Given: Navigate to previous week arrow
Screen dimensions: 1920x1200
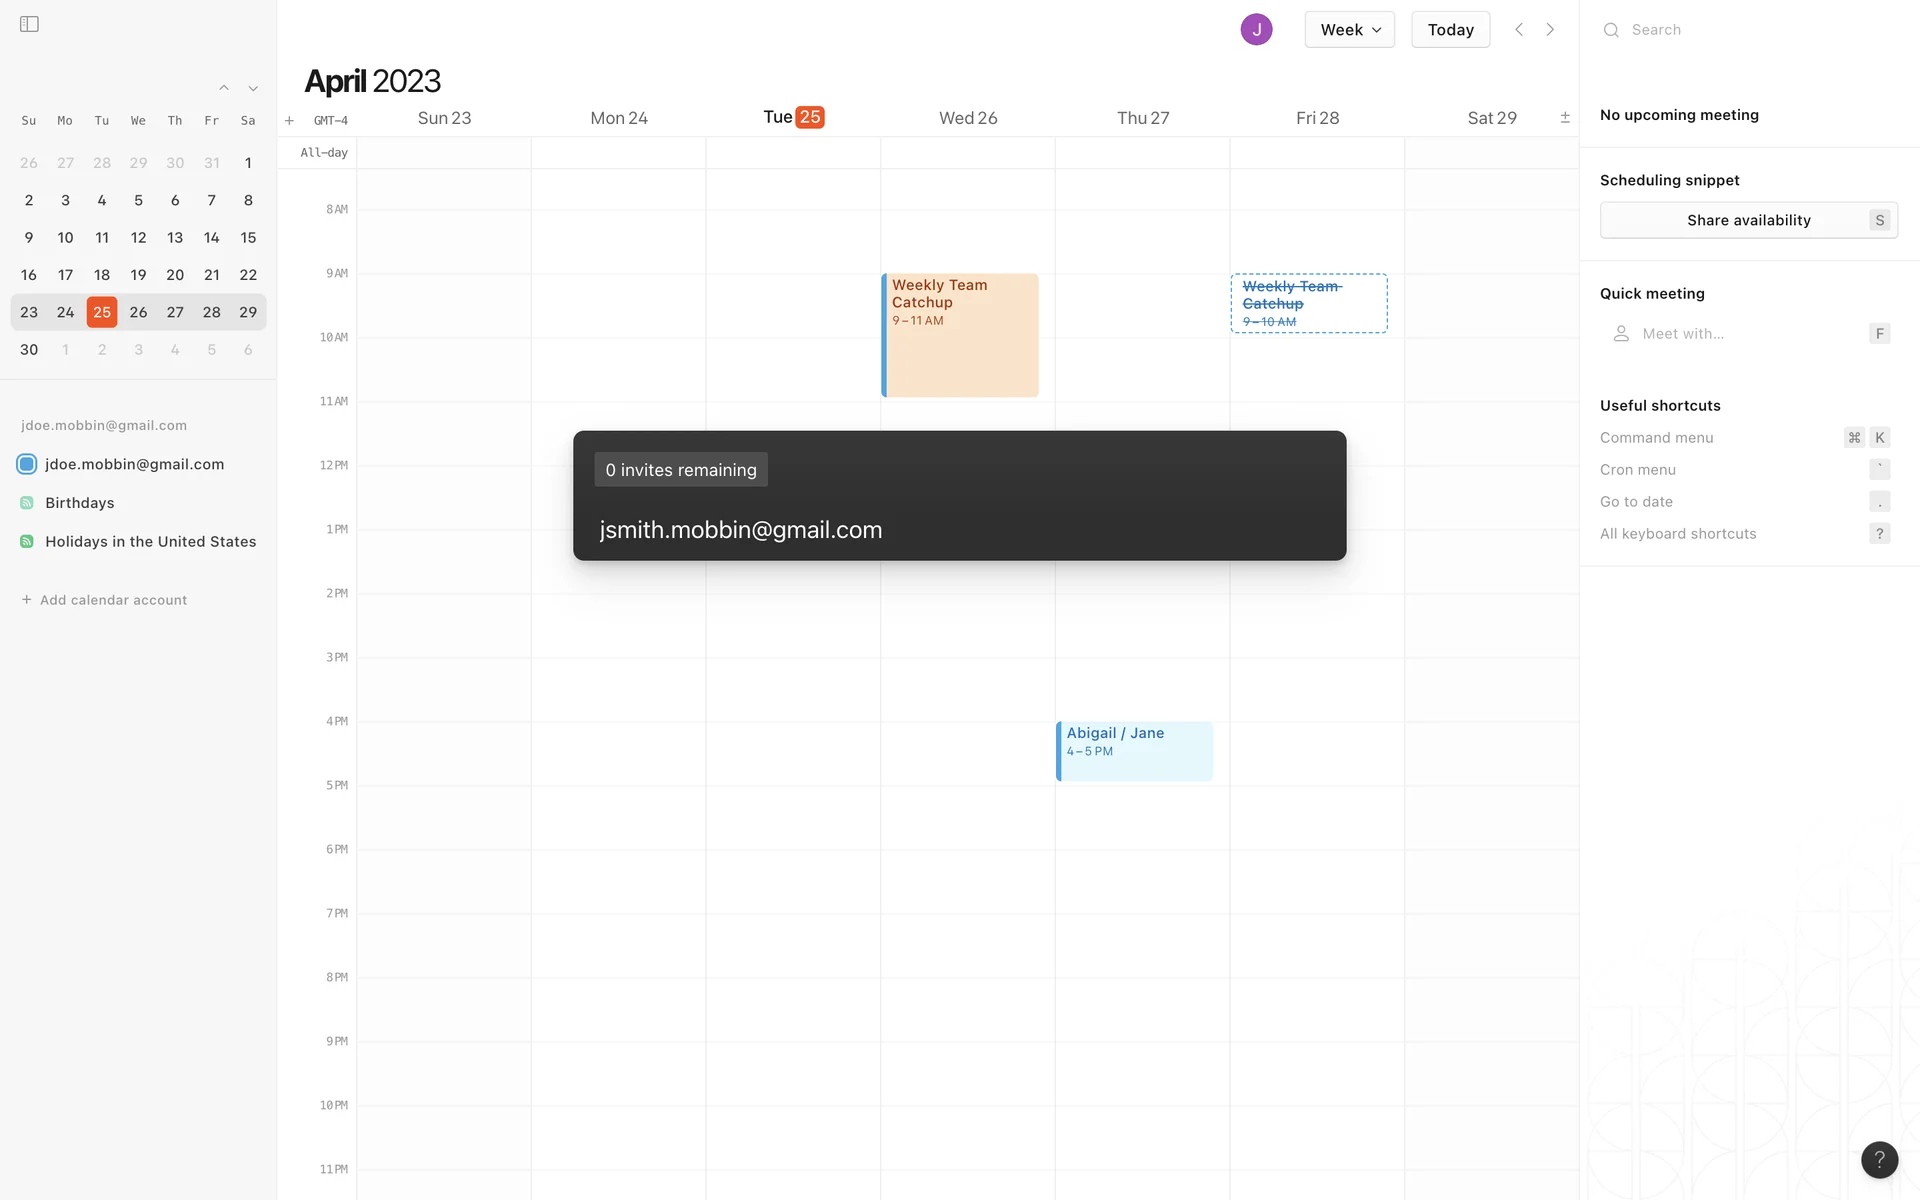Looking at the screenshot, I should point(1519,30).
